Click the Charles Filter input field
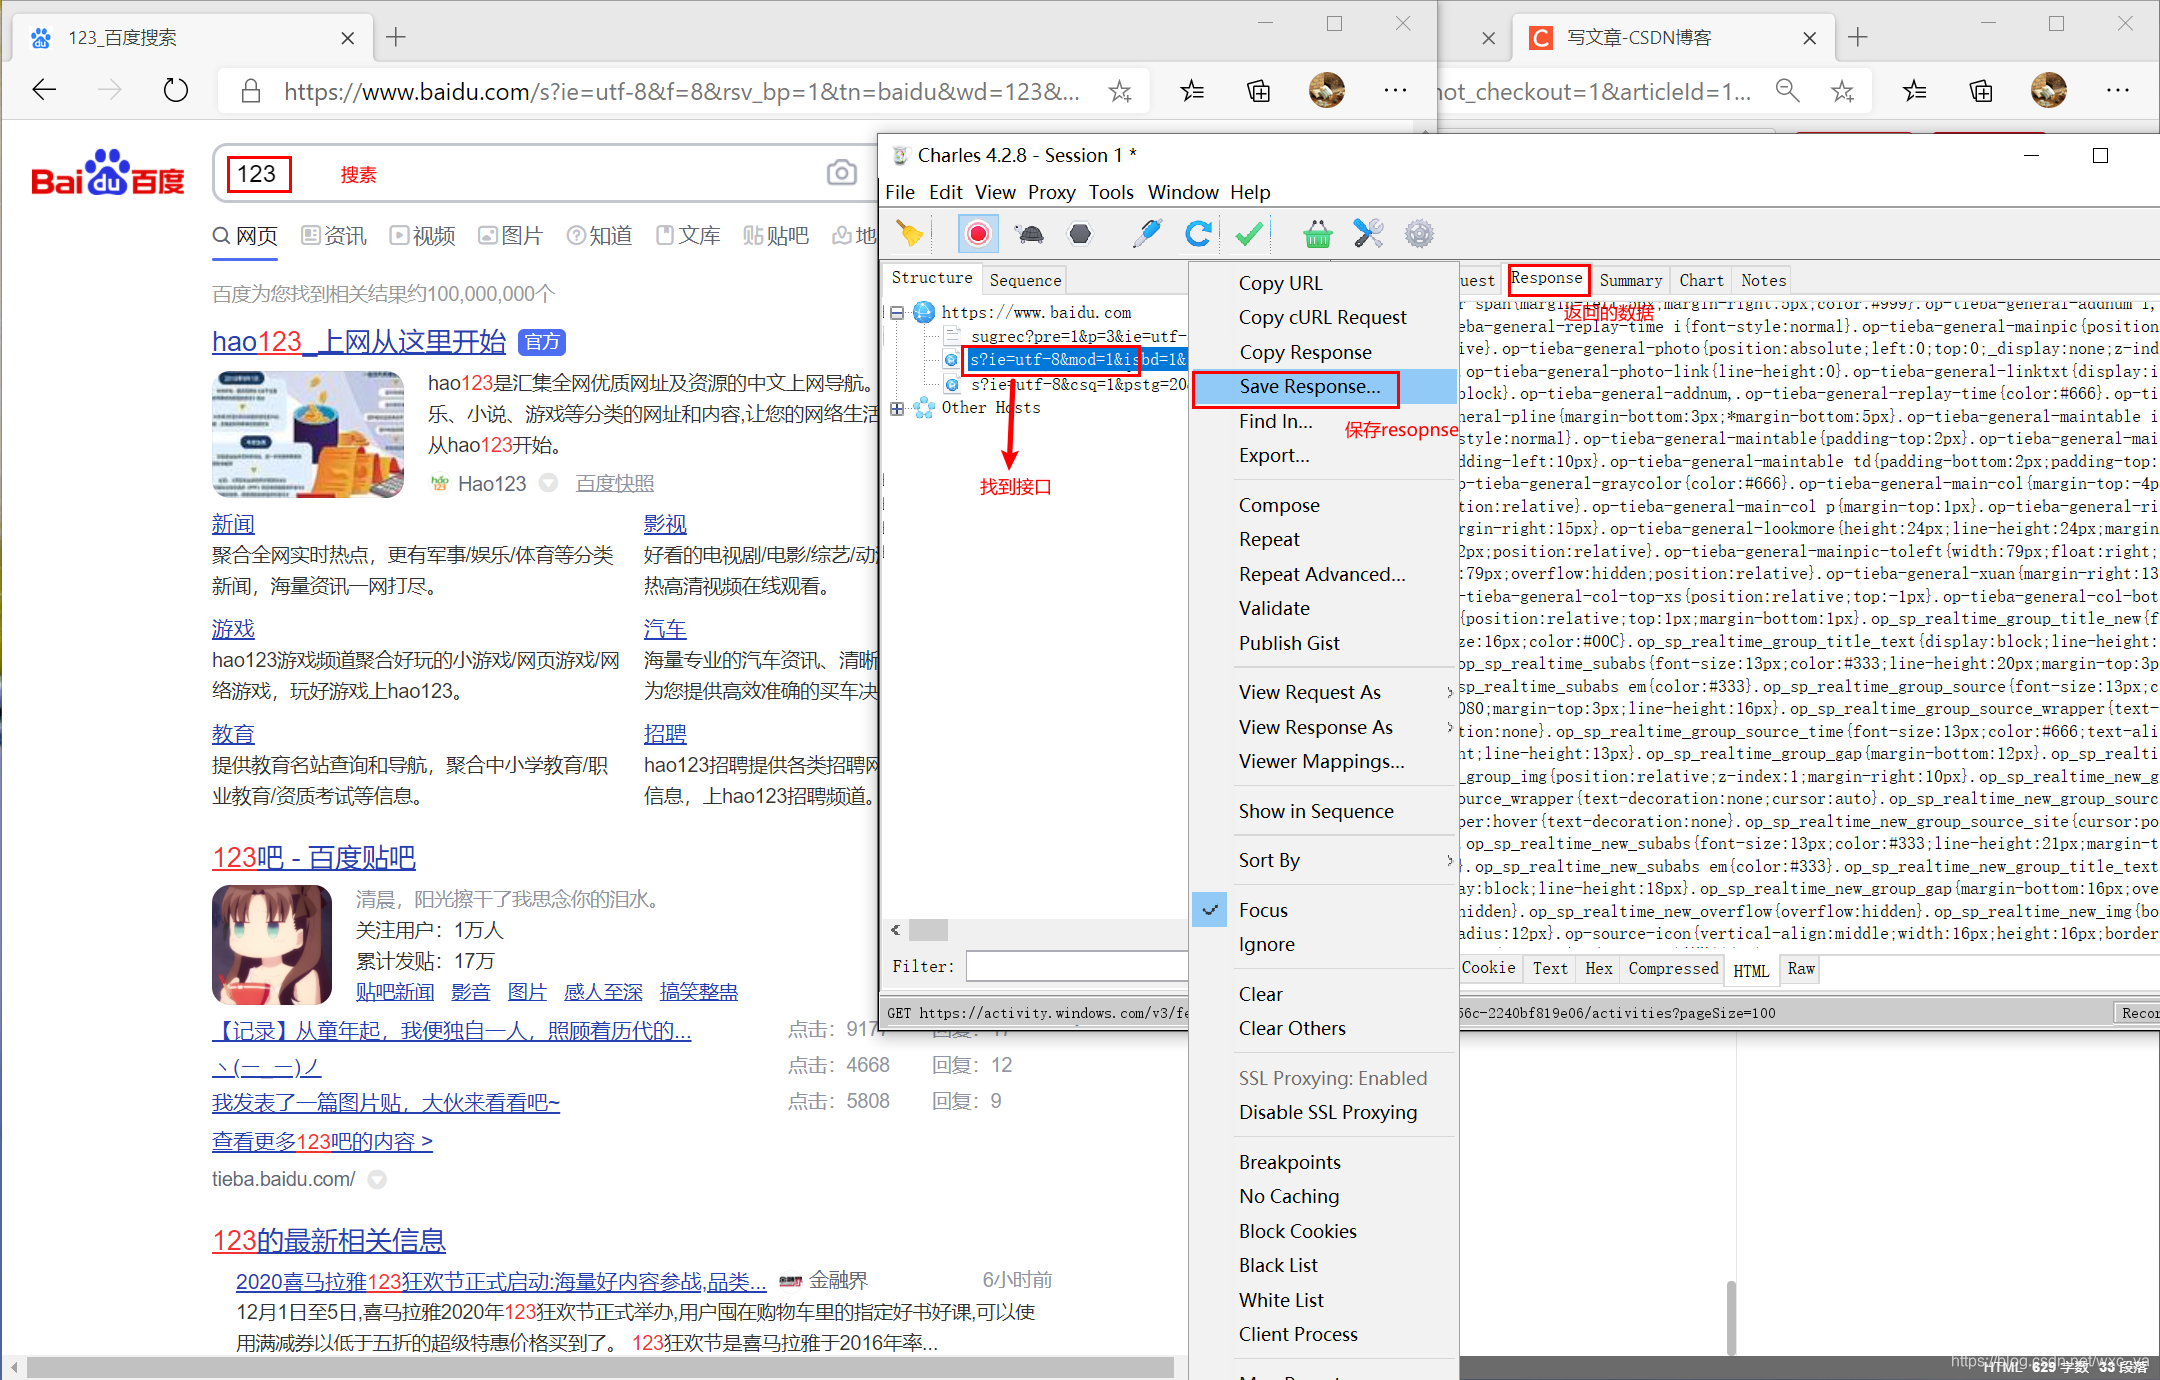2160x1380 pixels. coord(1077,966)
